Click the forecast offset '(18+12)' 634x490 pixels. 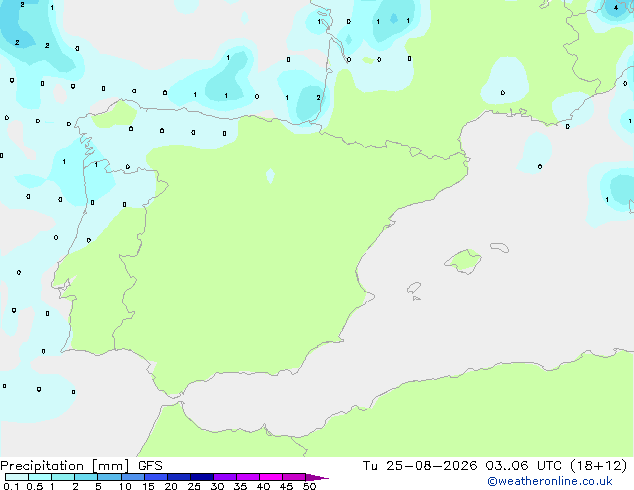599,466
